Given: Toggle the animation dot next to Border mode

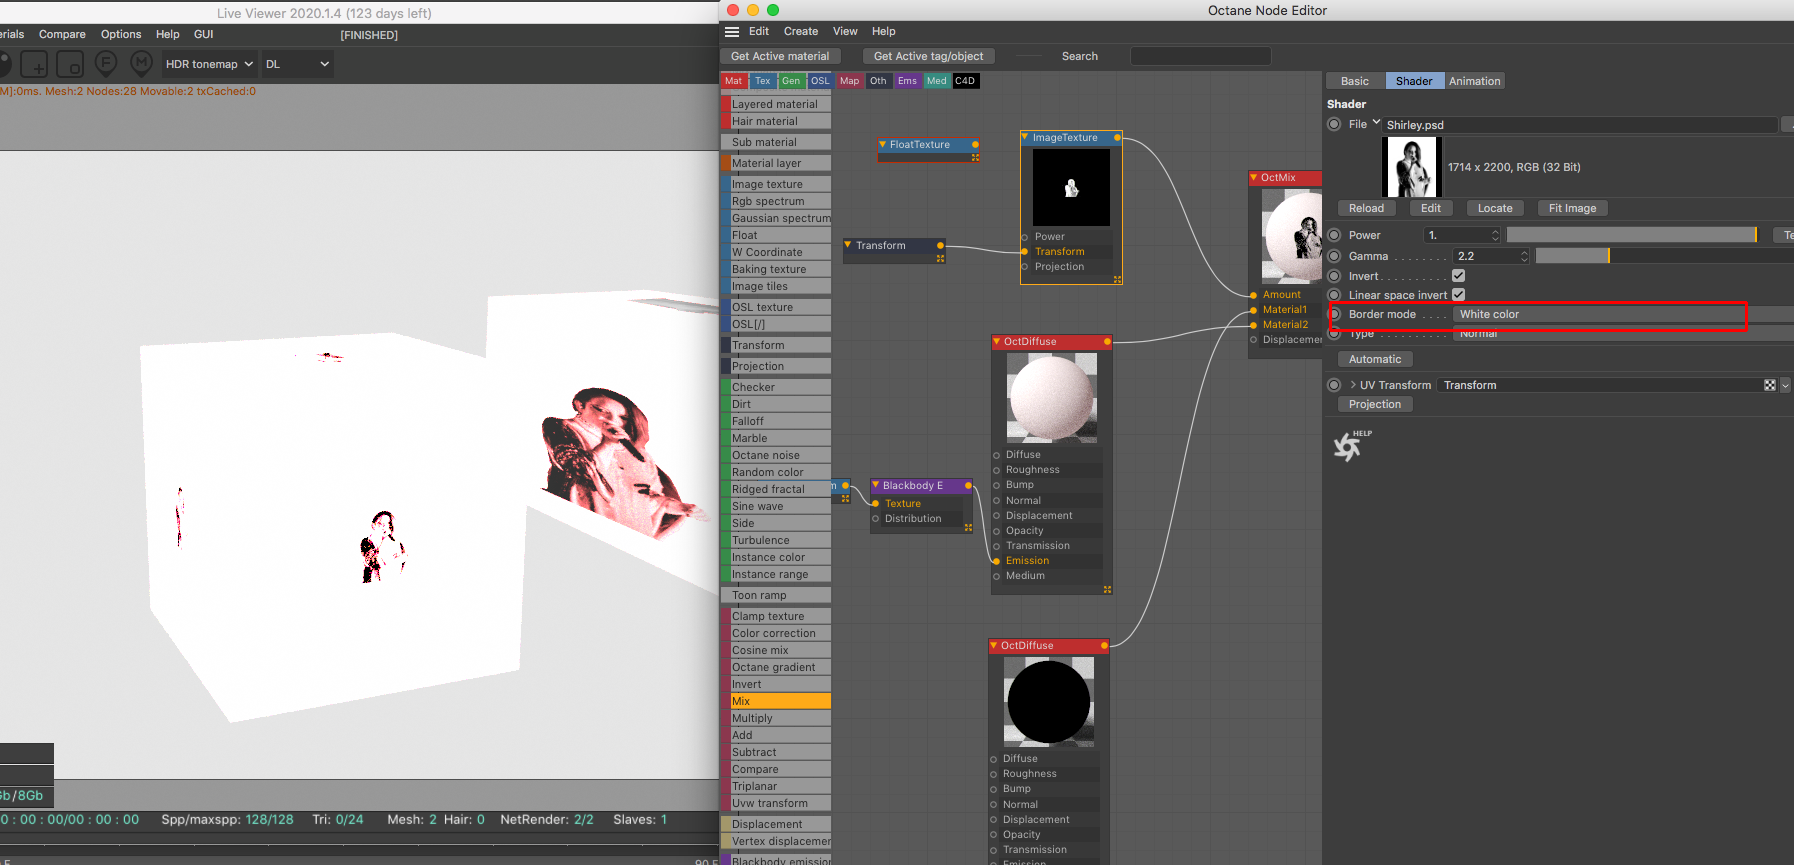Looking at the screenshot, I should [x=1334, y=314].
